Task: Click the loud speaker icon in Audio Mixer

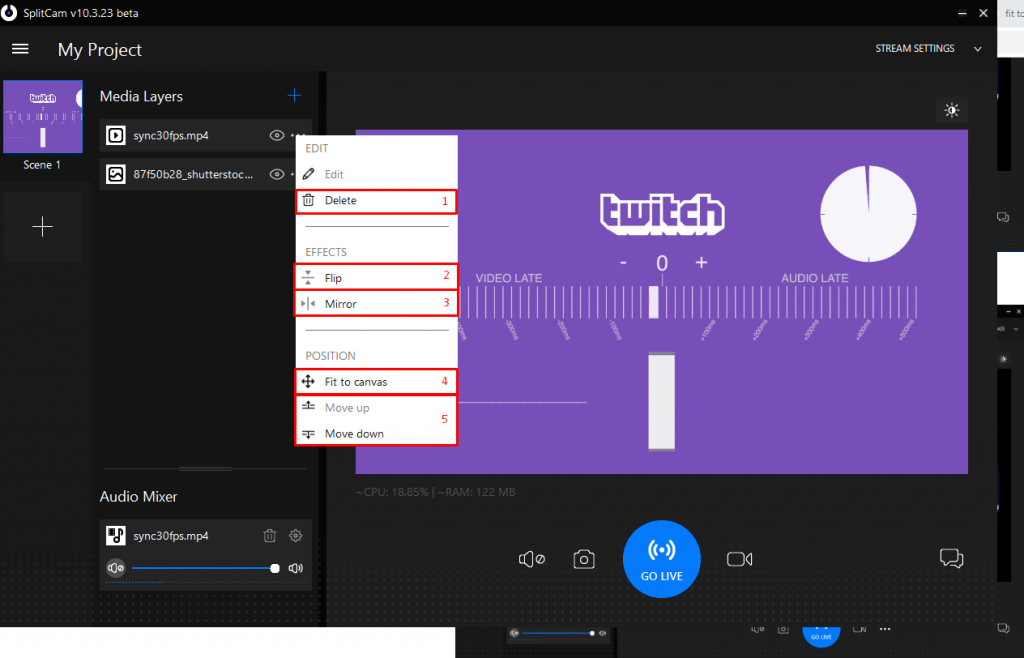Action: pyautogui.click(x=296, y=568)
